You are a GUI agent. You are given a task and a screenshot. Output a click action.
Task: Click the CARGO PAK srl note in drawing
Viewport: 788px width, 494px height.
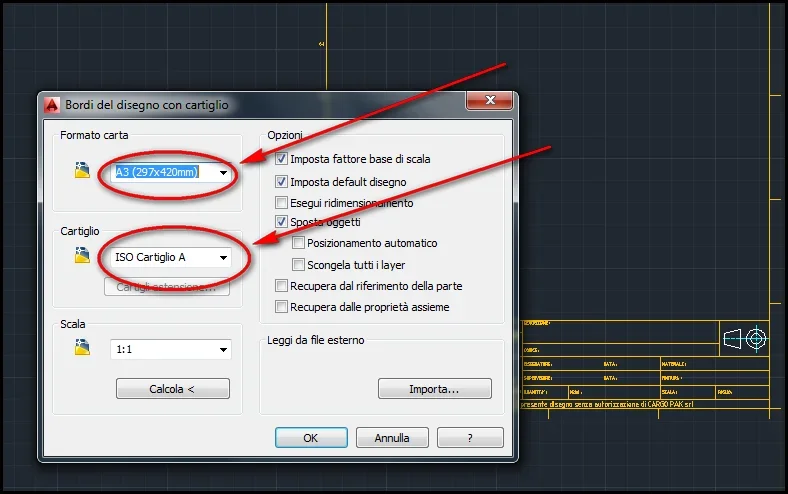[x=607, y=404]
